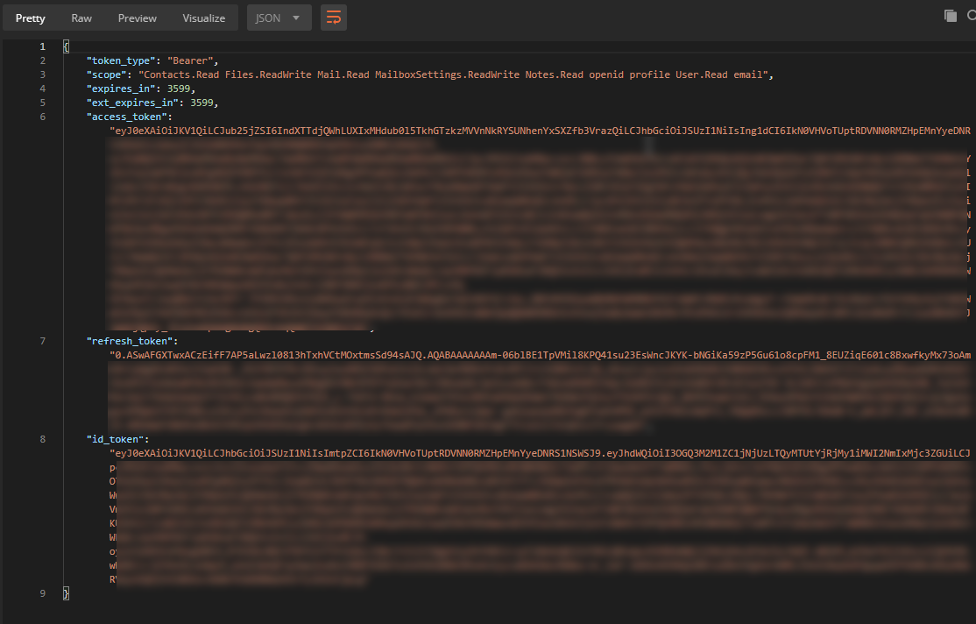
Task: Click line number 7 in the gutter
Action: coord(42,341)
